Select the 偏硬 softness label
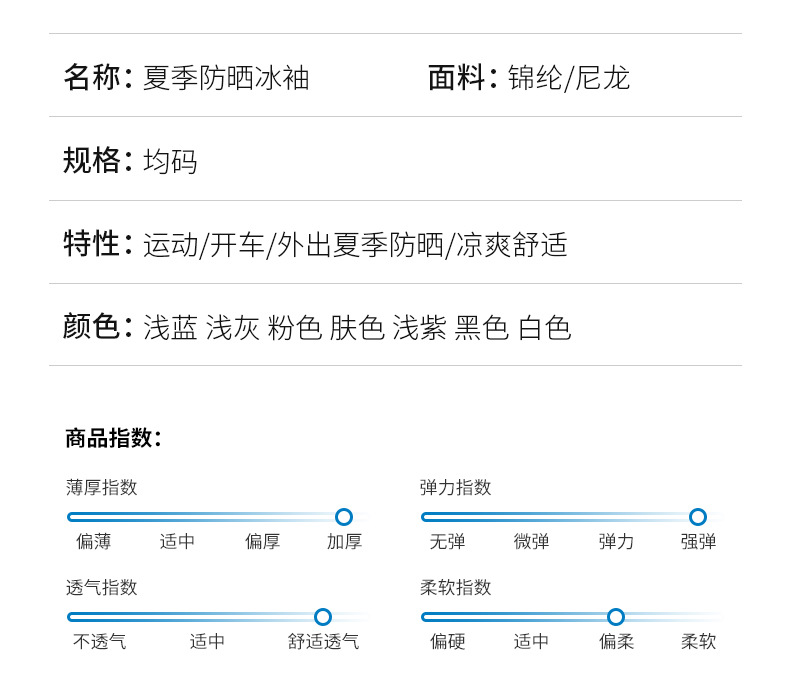This screenshot has width=790, height=695. 448,642
